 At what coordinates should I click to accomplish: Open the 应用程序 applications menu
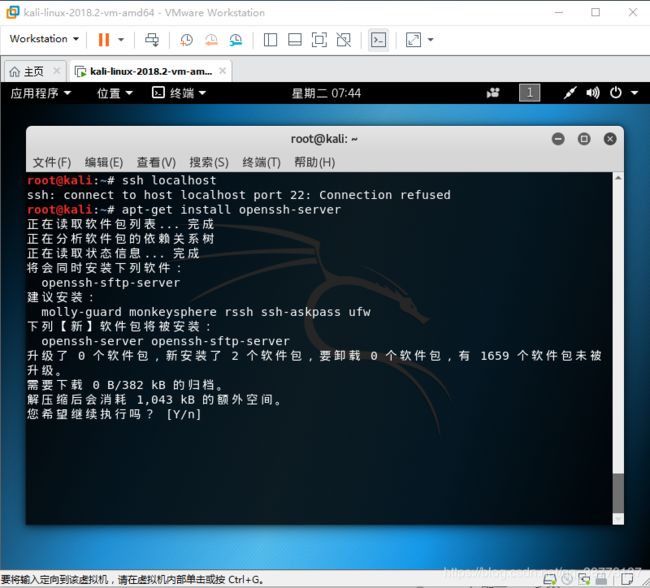tap(41, 93)
